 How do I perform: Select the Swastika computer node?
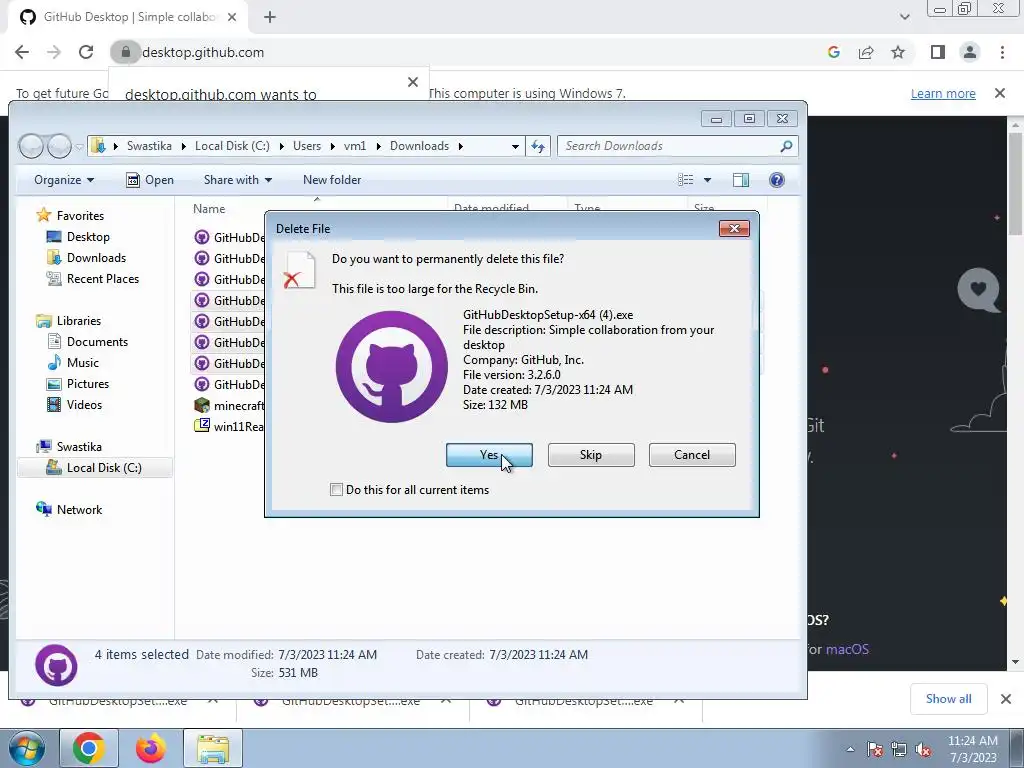pyautogui.click(x=78, y=447)
